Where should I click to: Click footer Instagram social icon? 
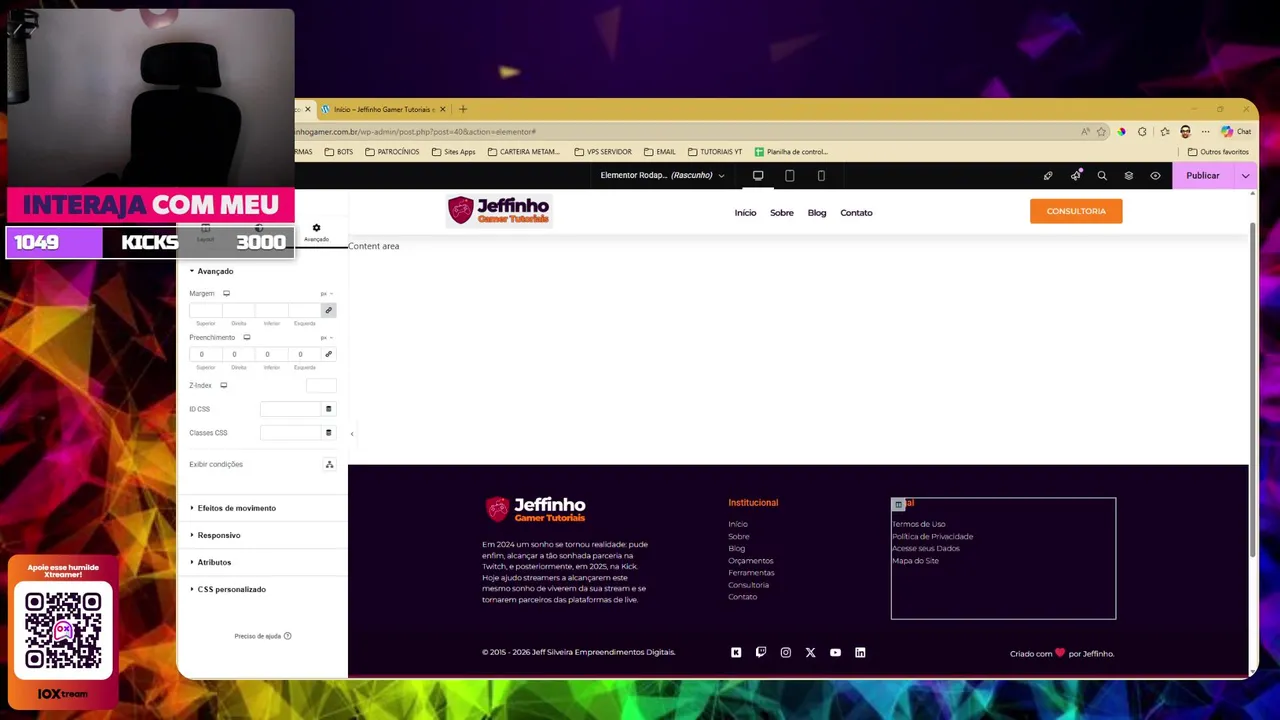(x=785, y=653)
